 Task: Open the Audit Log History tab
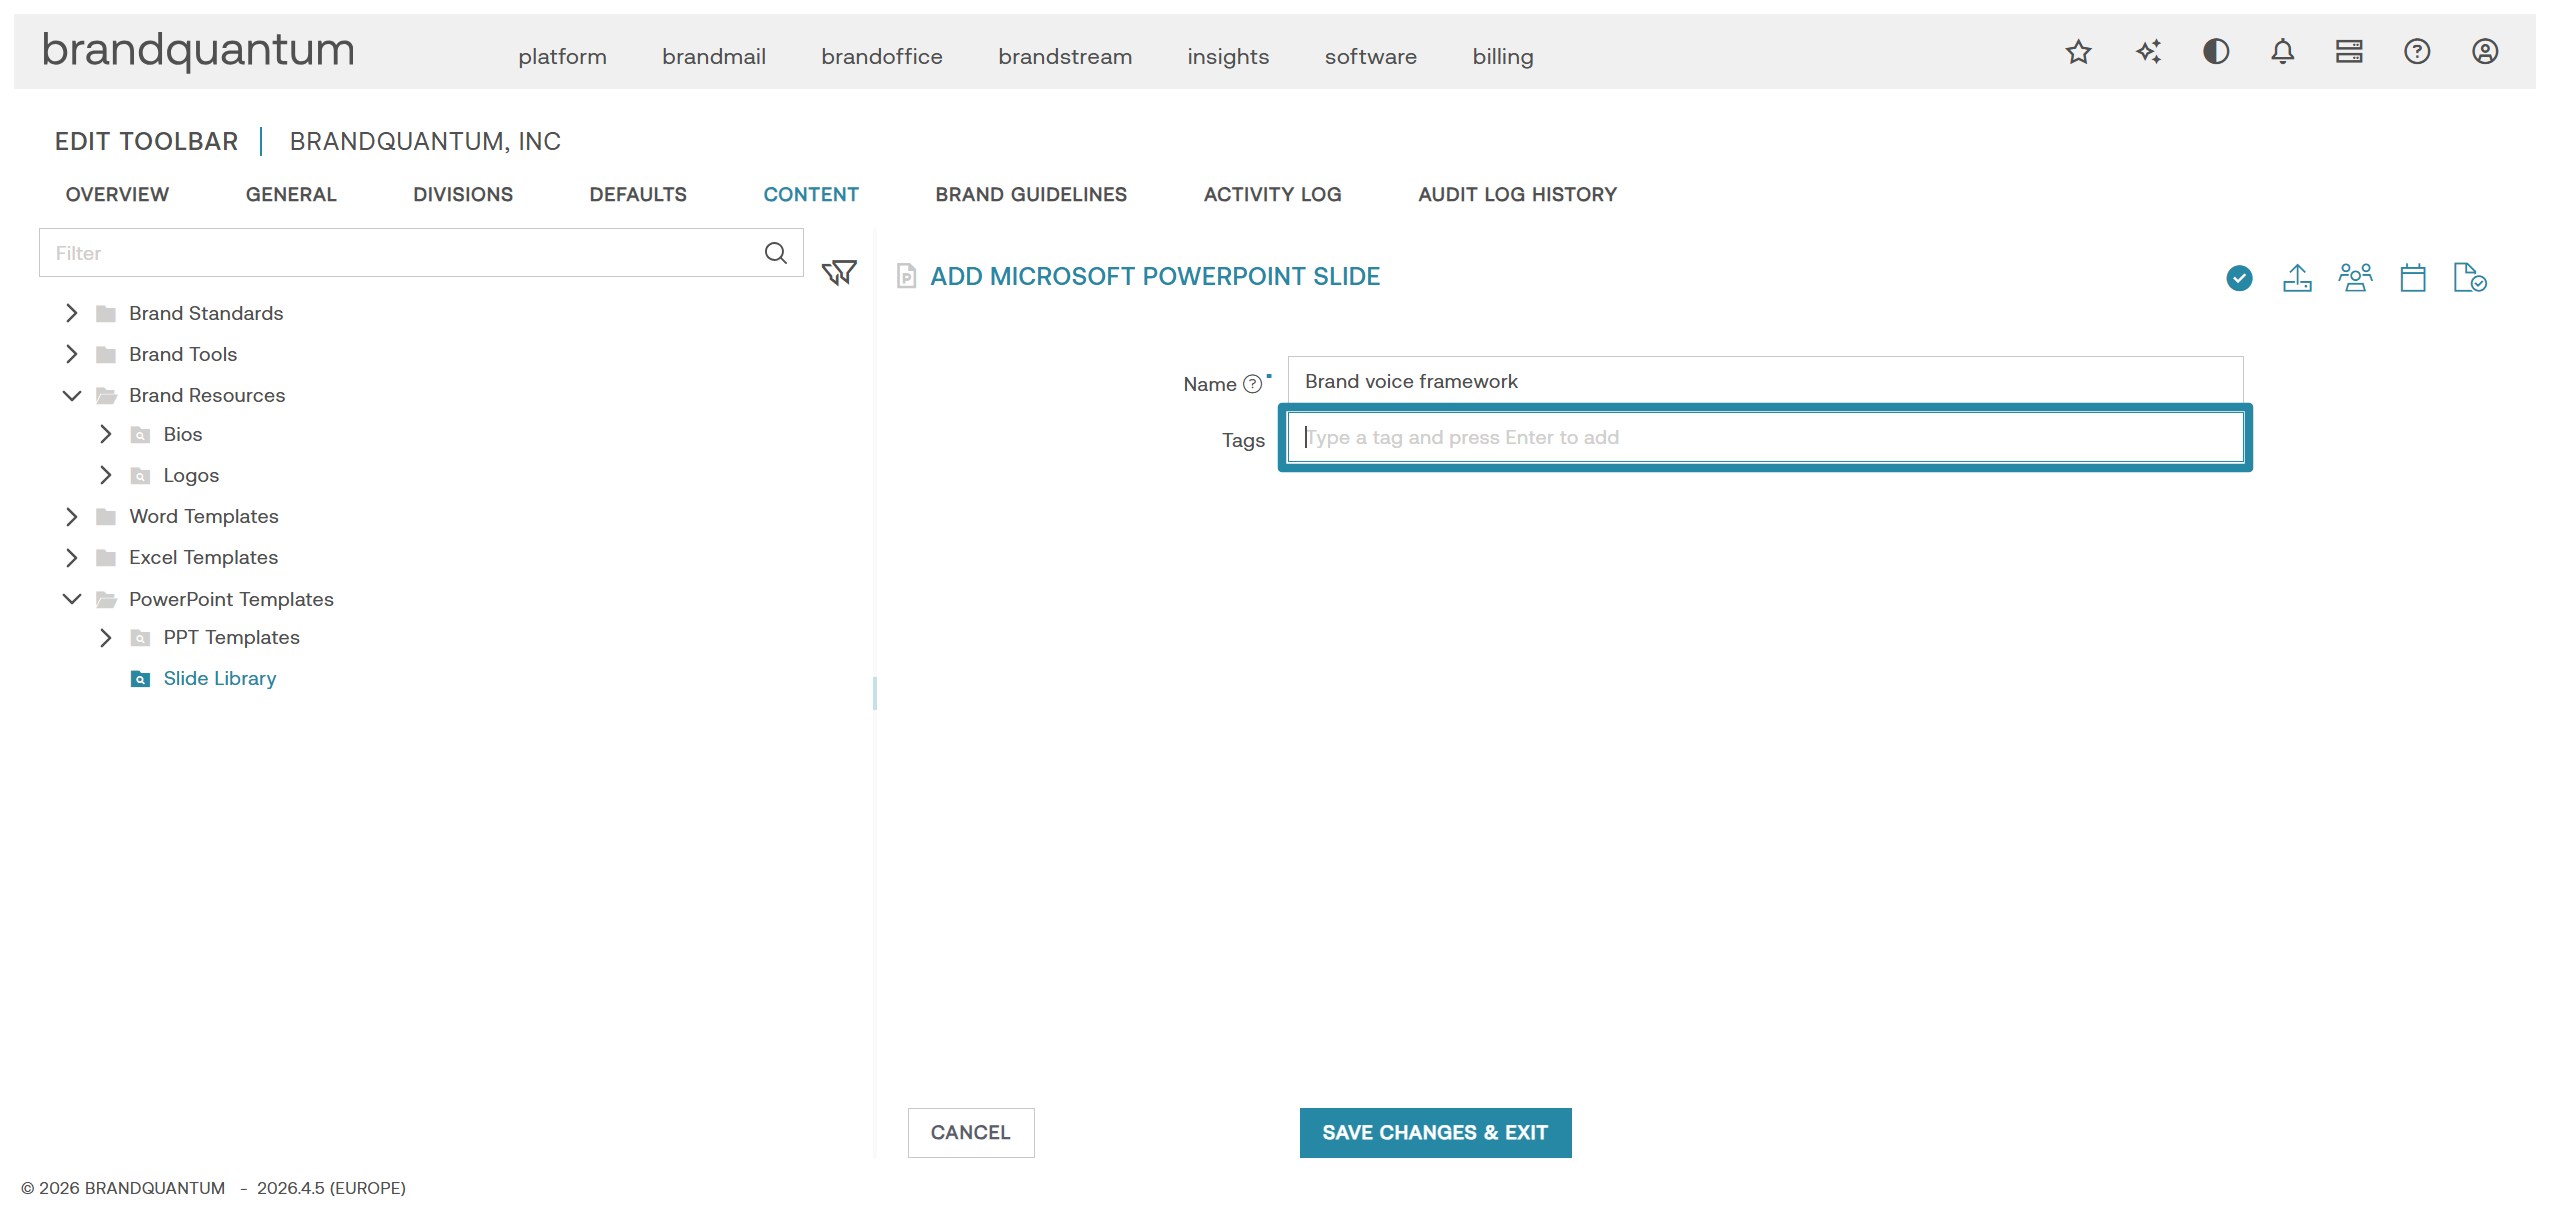tap(1517, 194)
